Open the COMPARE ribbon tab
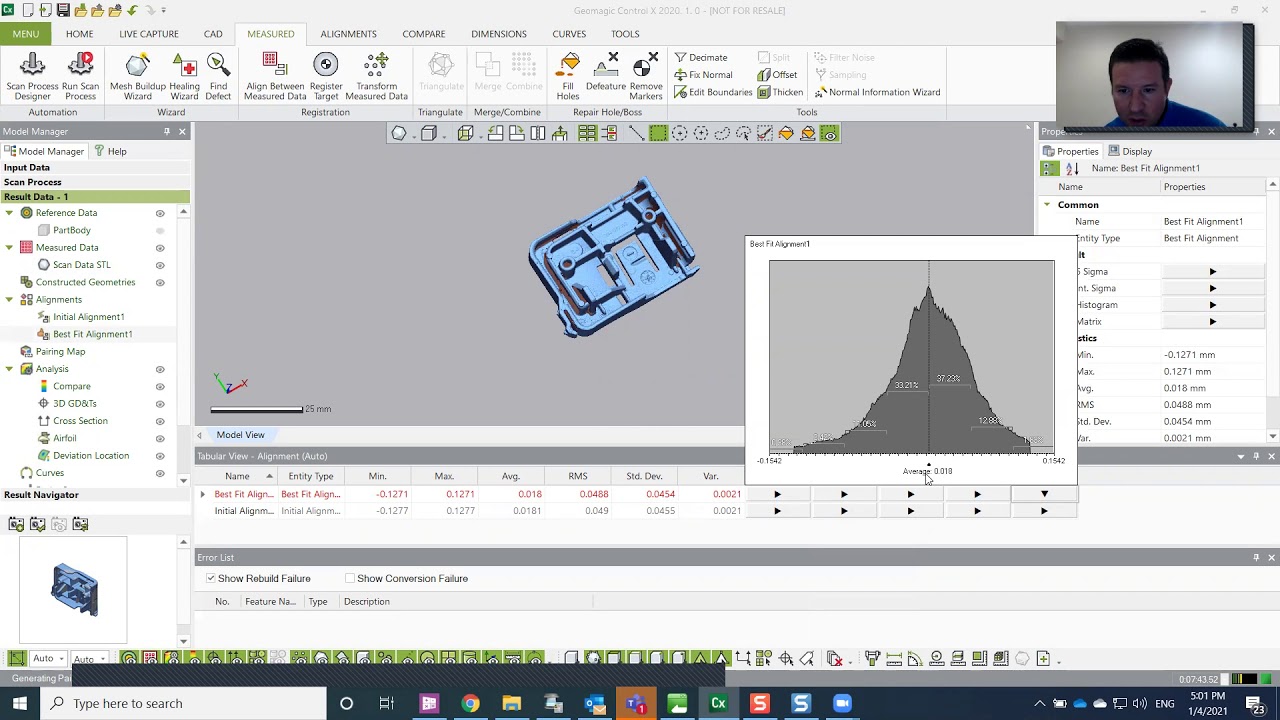Screen dimensions: 1280x720 424,34
